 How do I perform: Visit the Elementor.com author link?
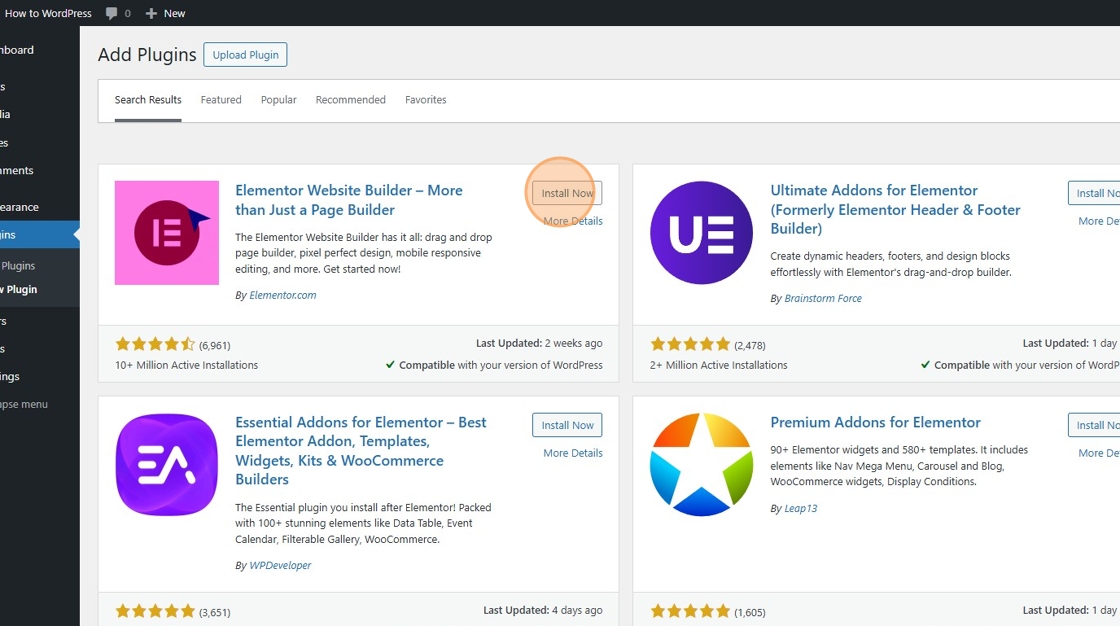pos(283,295)
